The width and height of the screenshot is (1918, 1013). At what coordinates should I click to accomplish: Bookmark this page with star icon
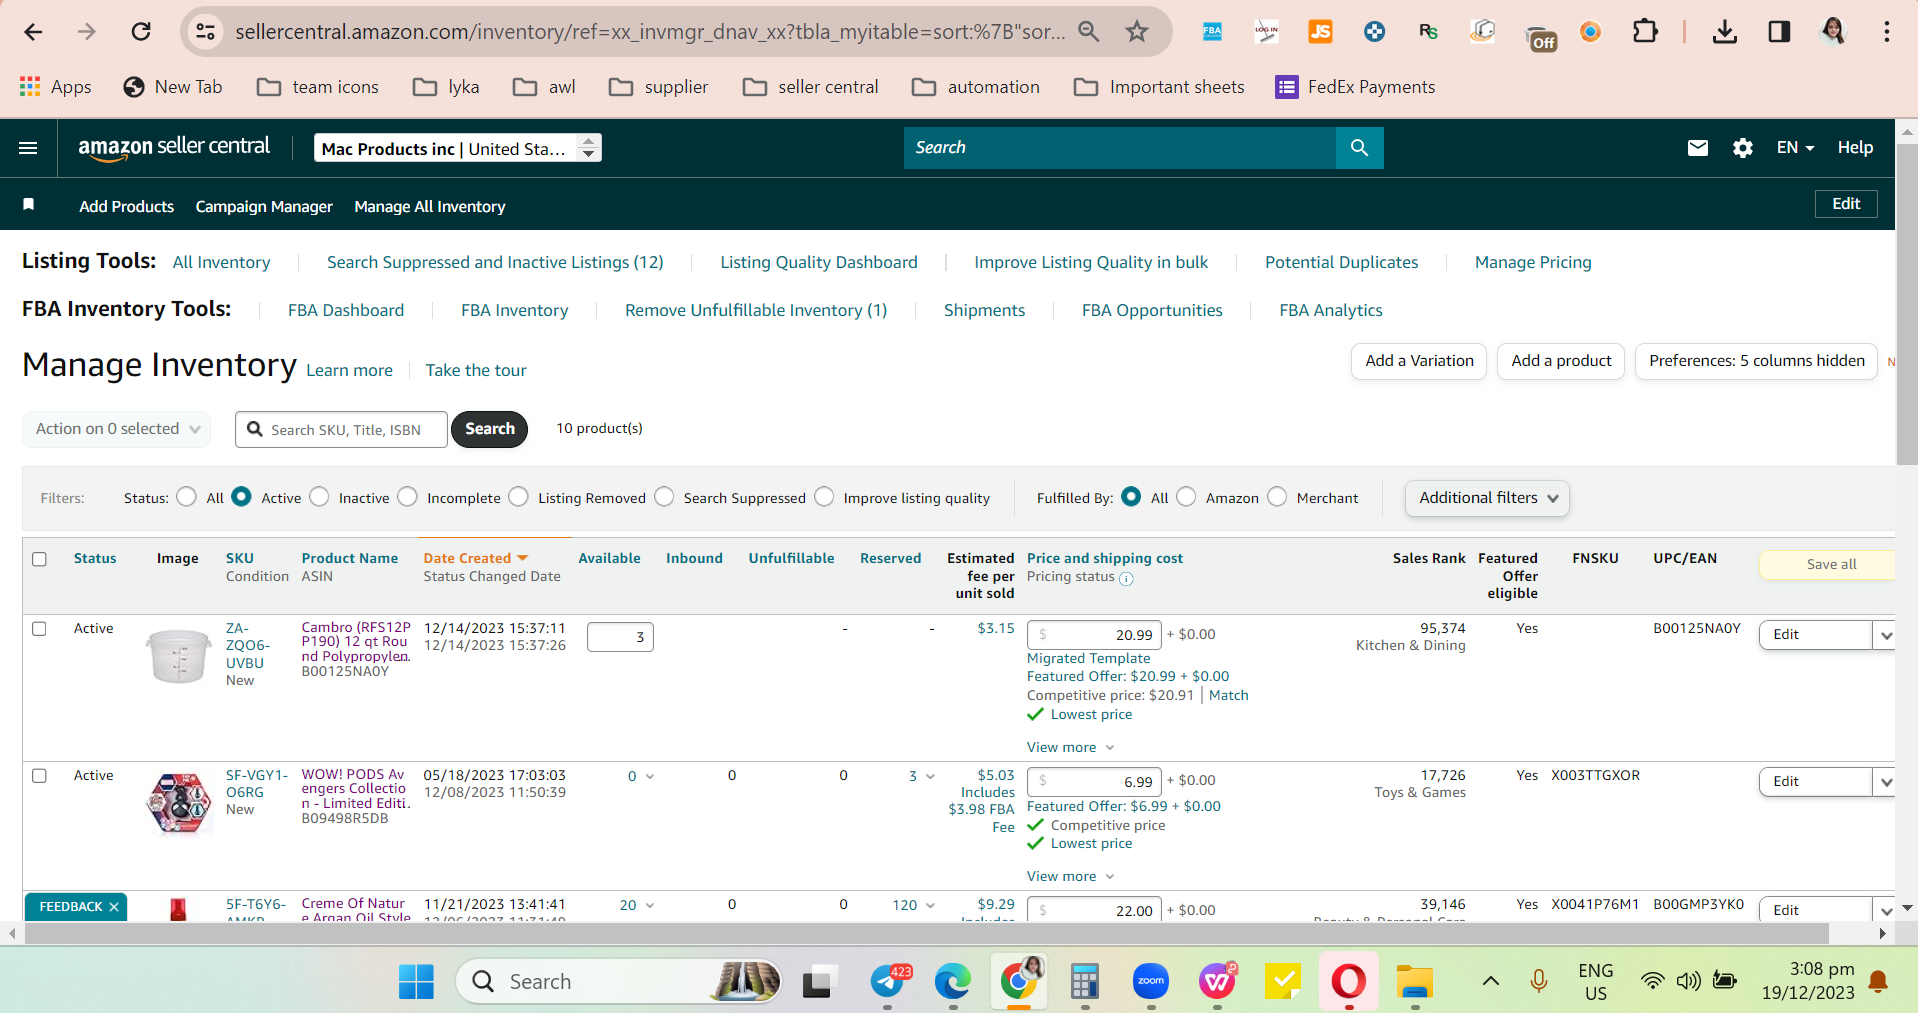click(1137, 32)
